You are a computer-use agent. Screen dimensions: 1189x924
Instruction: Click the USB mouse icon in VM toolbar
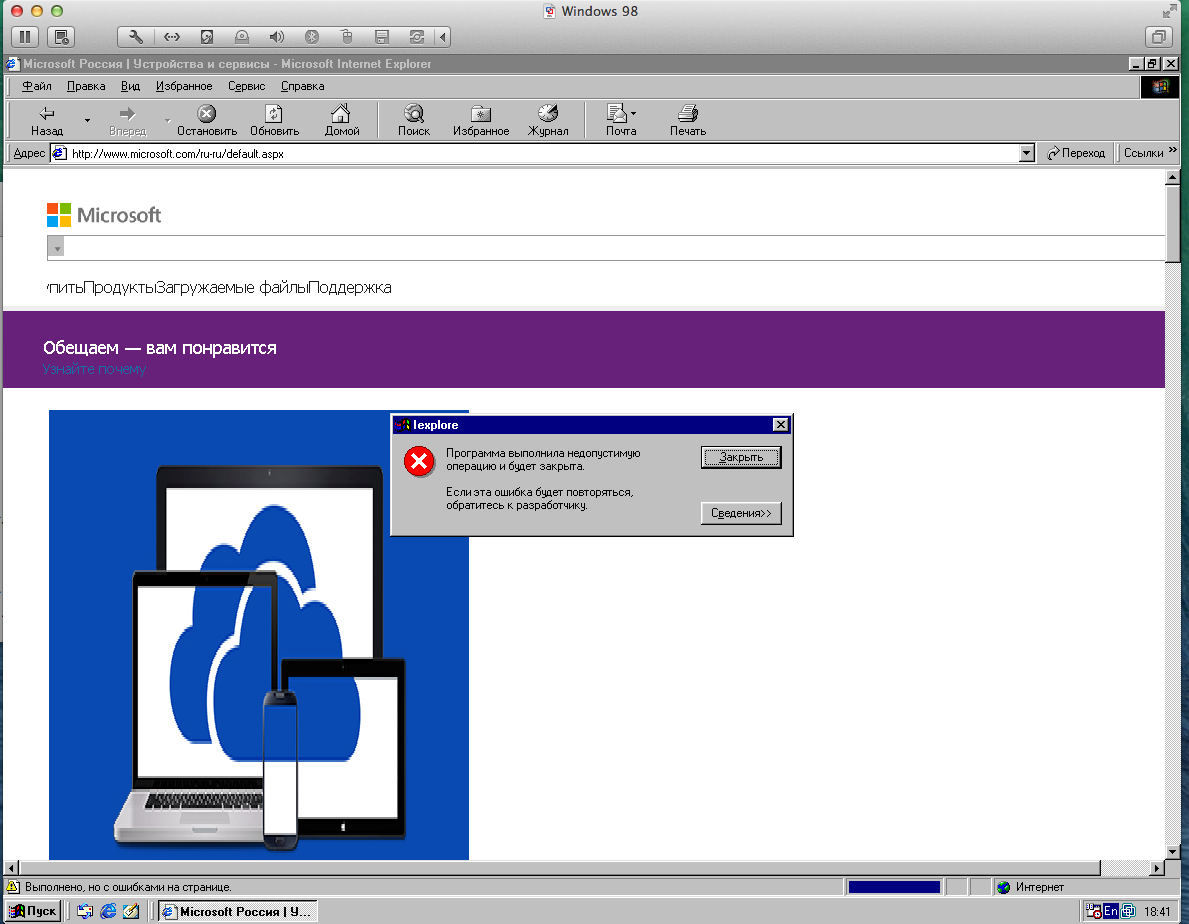pyautogui.click(x=347, y=36)
